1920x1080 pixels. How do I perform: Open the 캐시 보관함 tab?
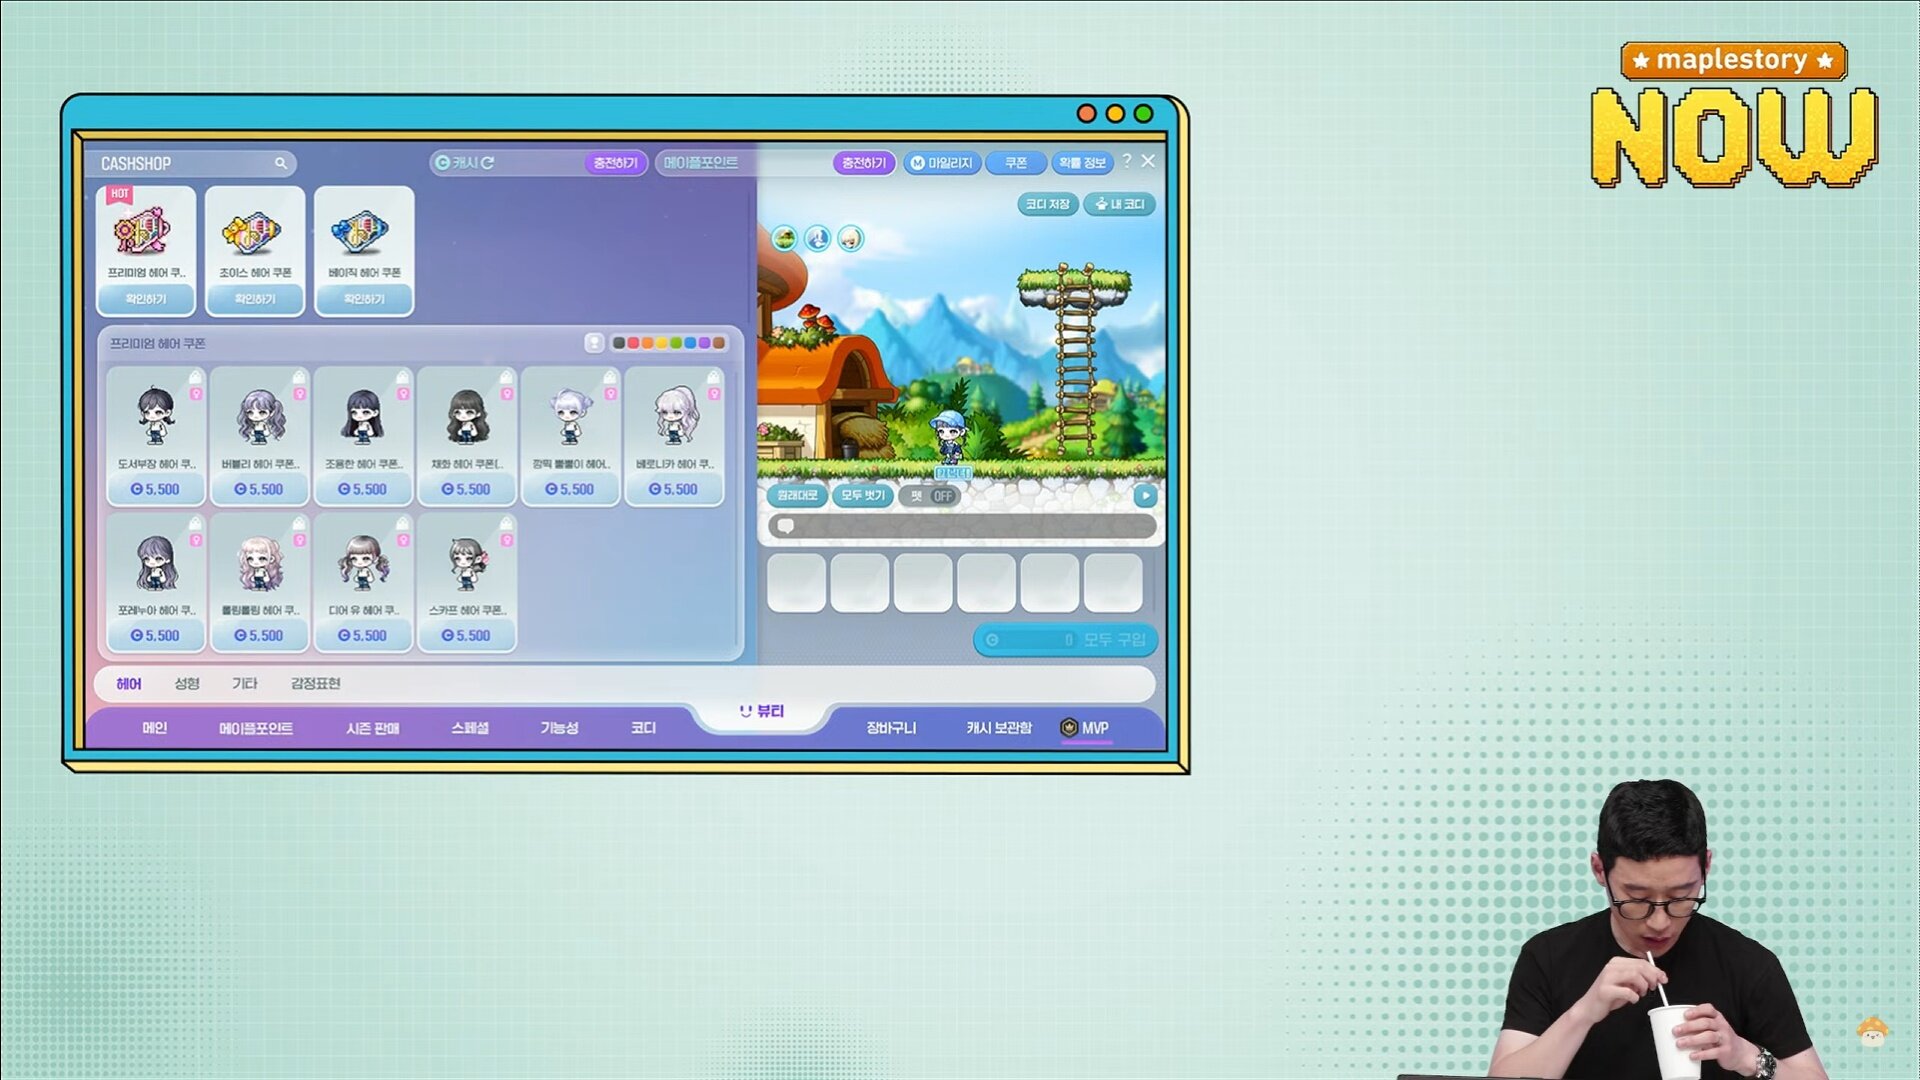coord(999,728)
